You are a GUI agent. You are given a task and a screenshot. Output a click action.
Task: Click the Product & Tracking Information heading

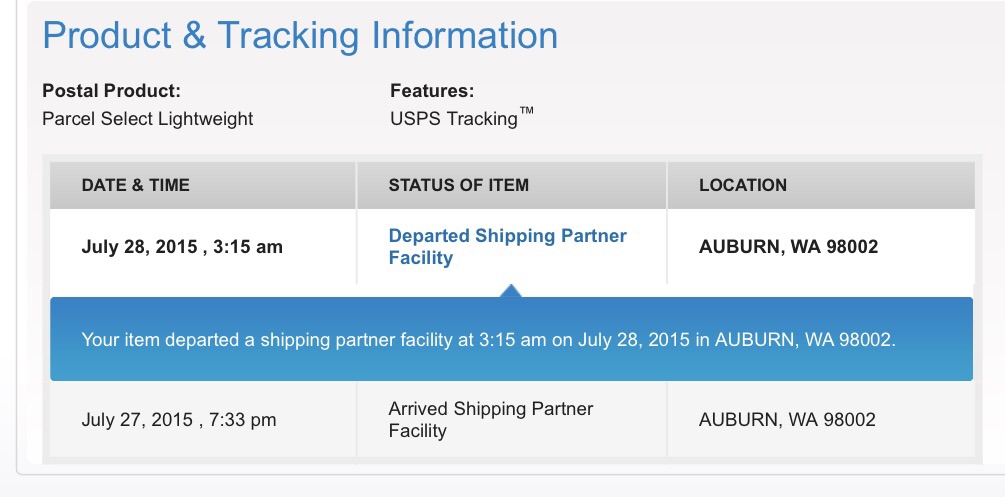(x=300, y=35)
